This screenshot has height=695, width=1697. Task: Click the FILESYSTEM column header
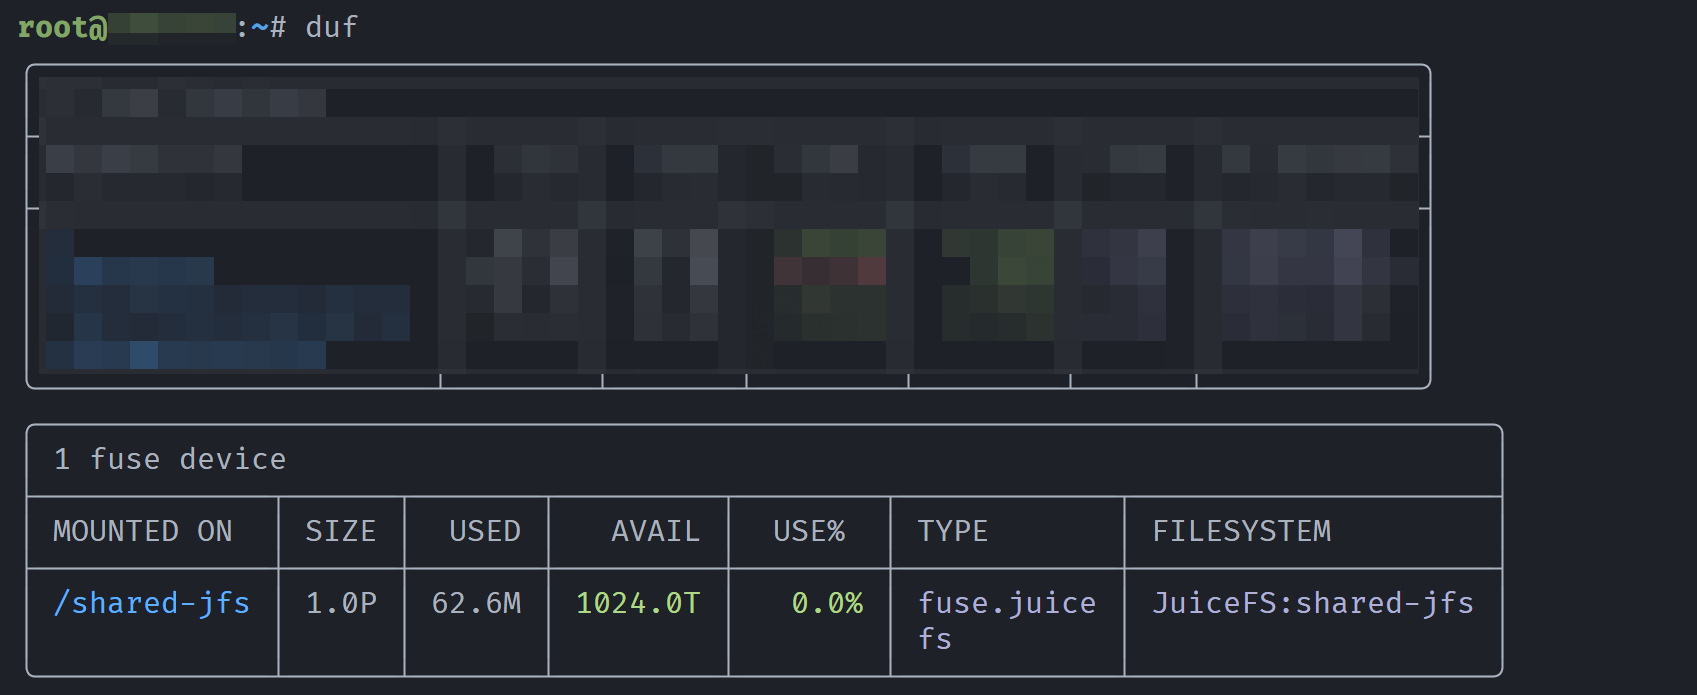(x=1242, y=532)
